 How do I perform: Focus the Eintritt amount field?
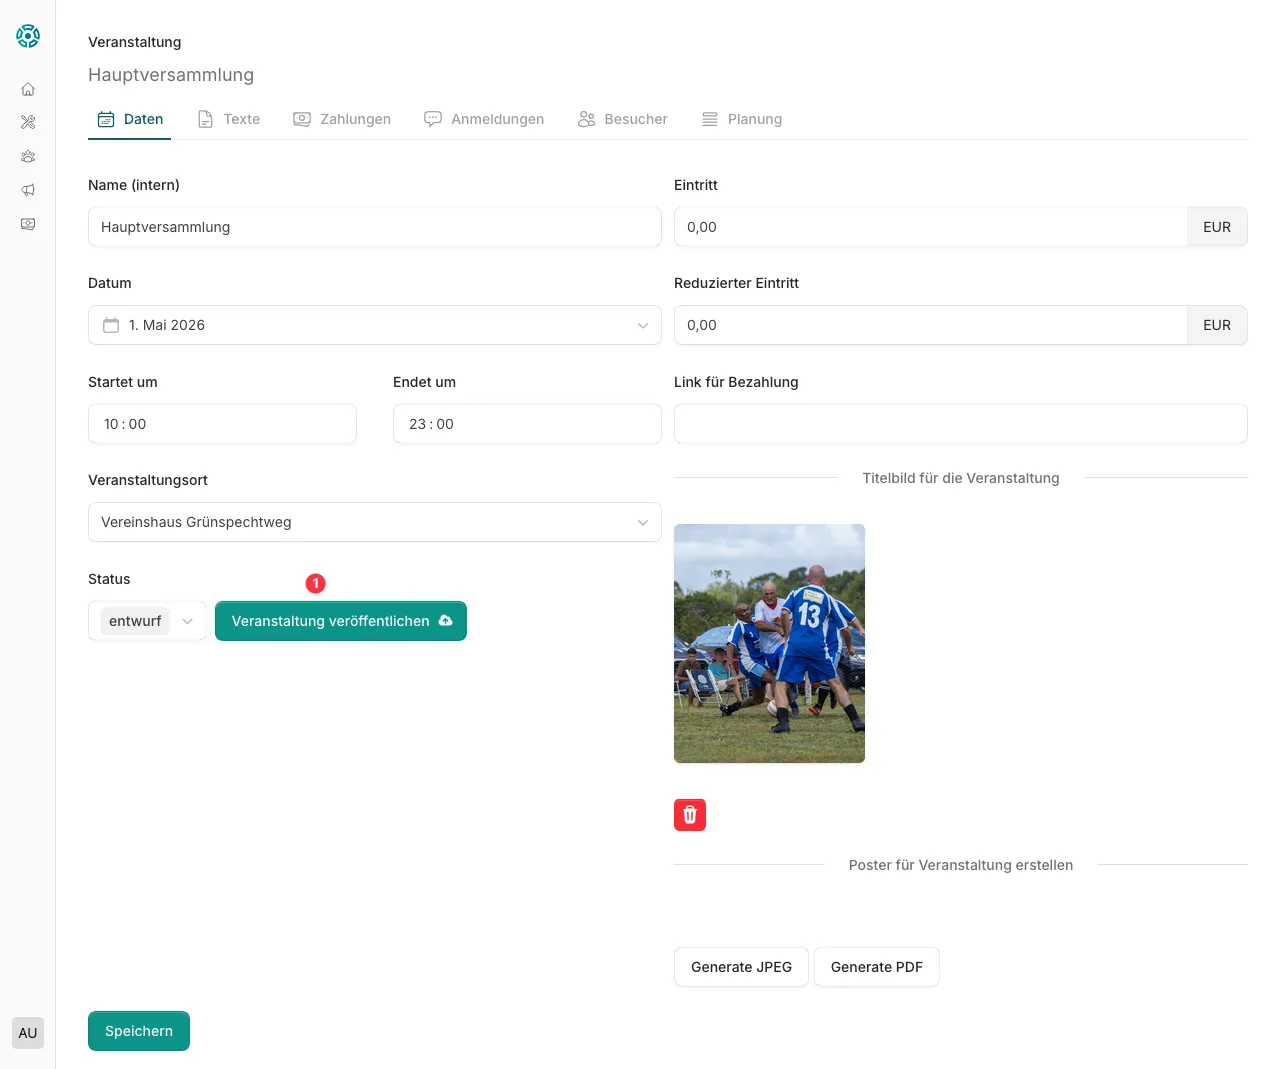(x=931, y=227)
